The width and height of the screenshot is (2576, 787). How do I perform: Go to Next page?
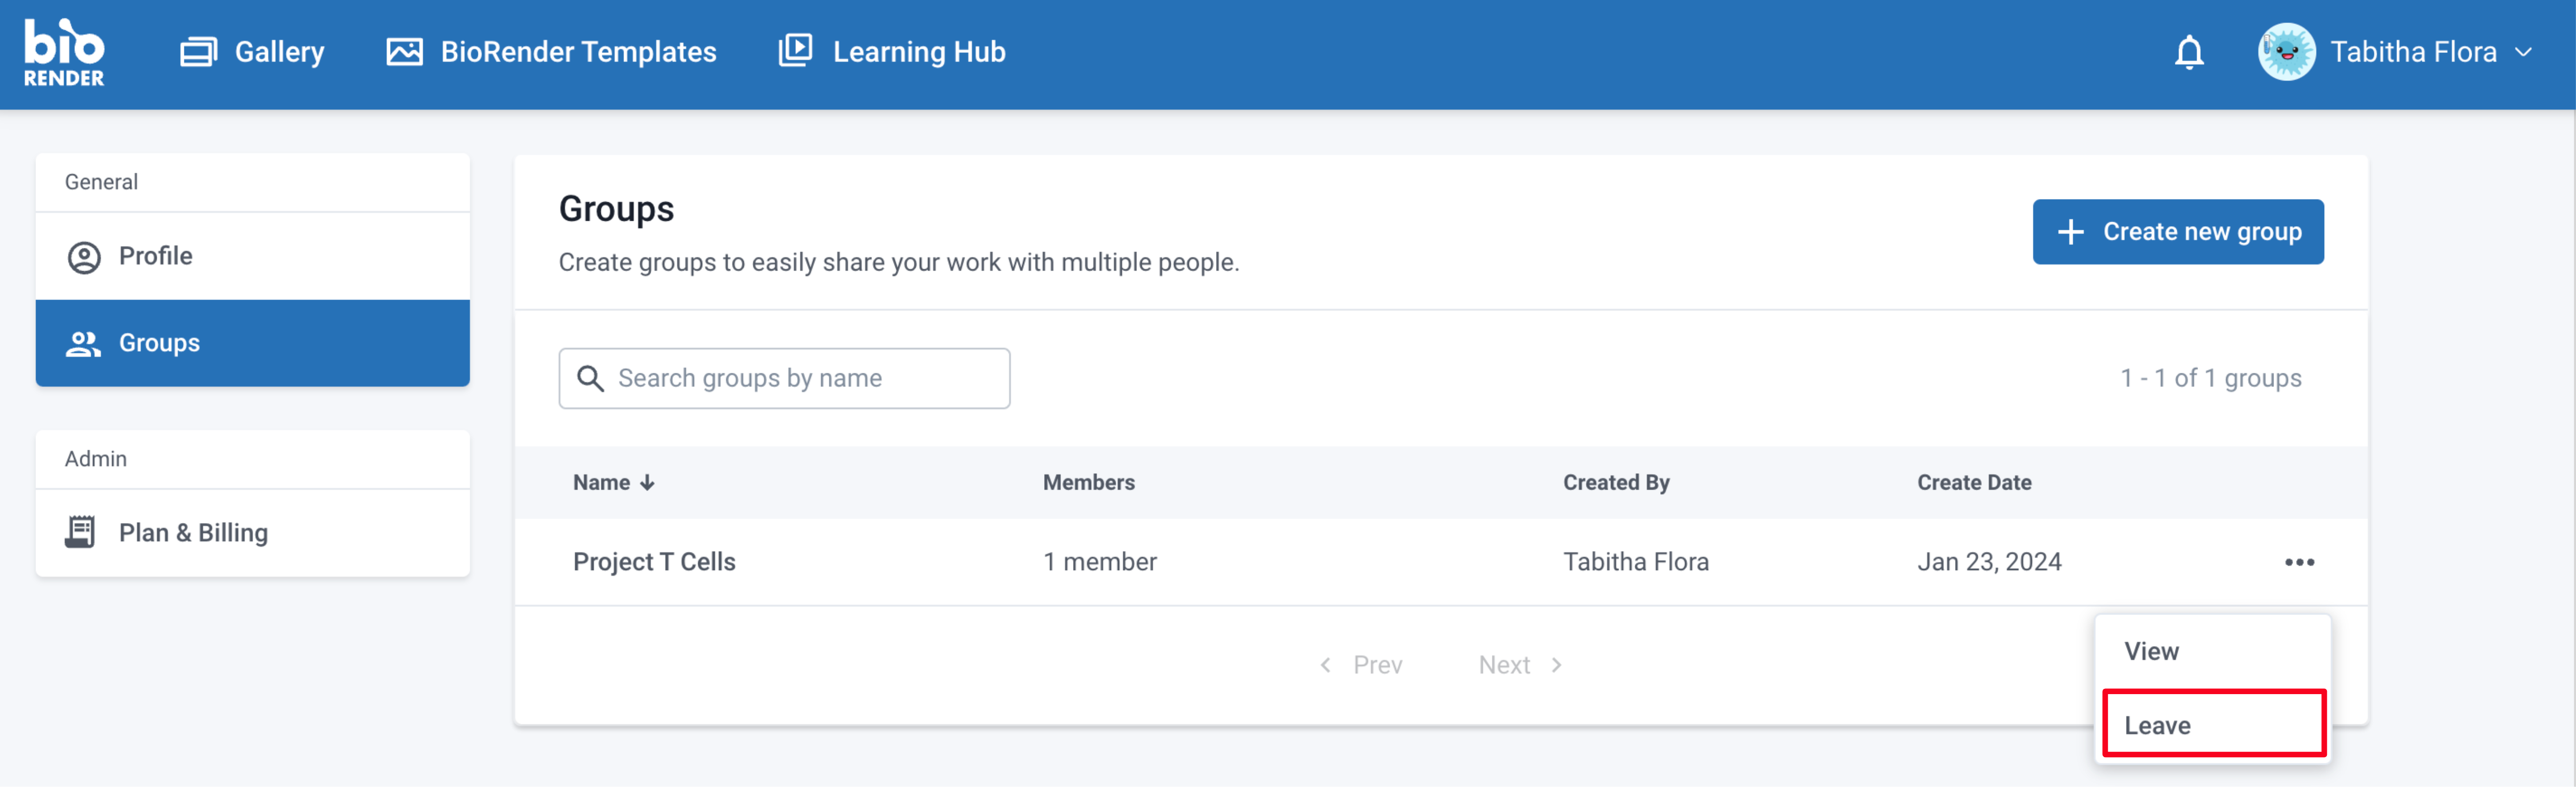pyautogui.click(x=1520, y=665)
